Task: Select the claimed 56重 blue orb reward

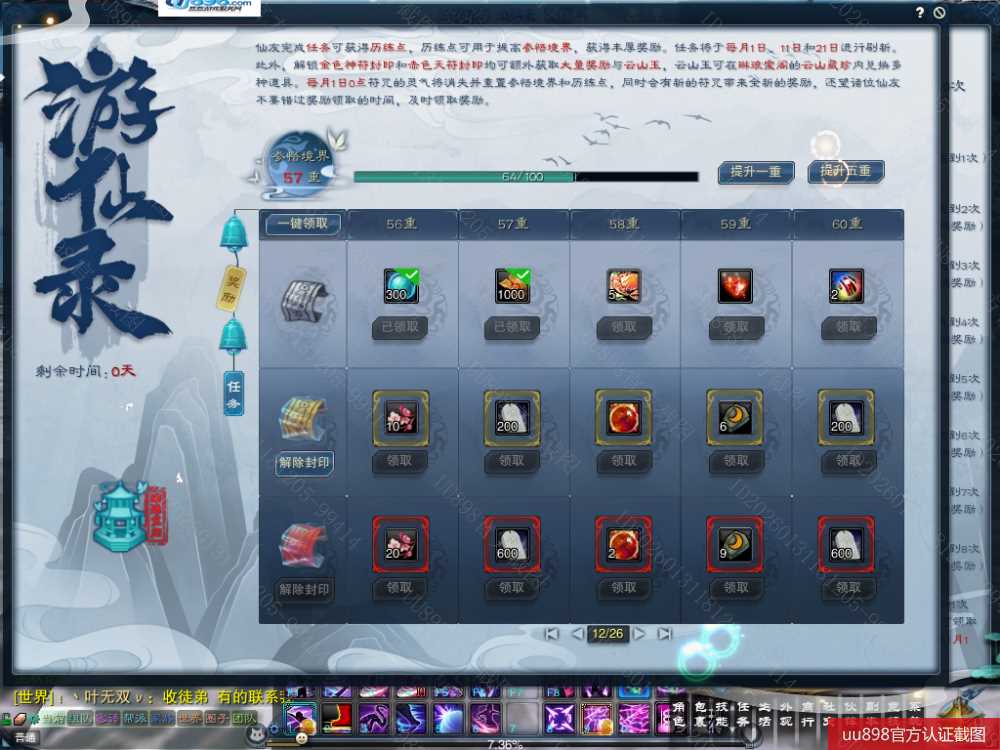Action: pyautogui.click(x=401, y=287)
